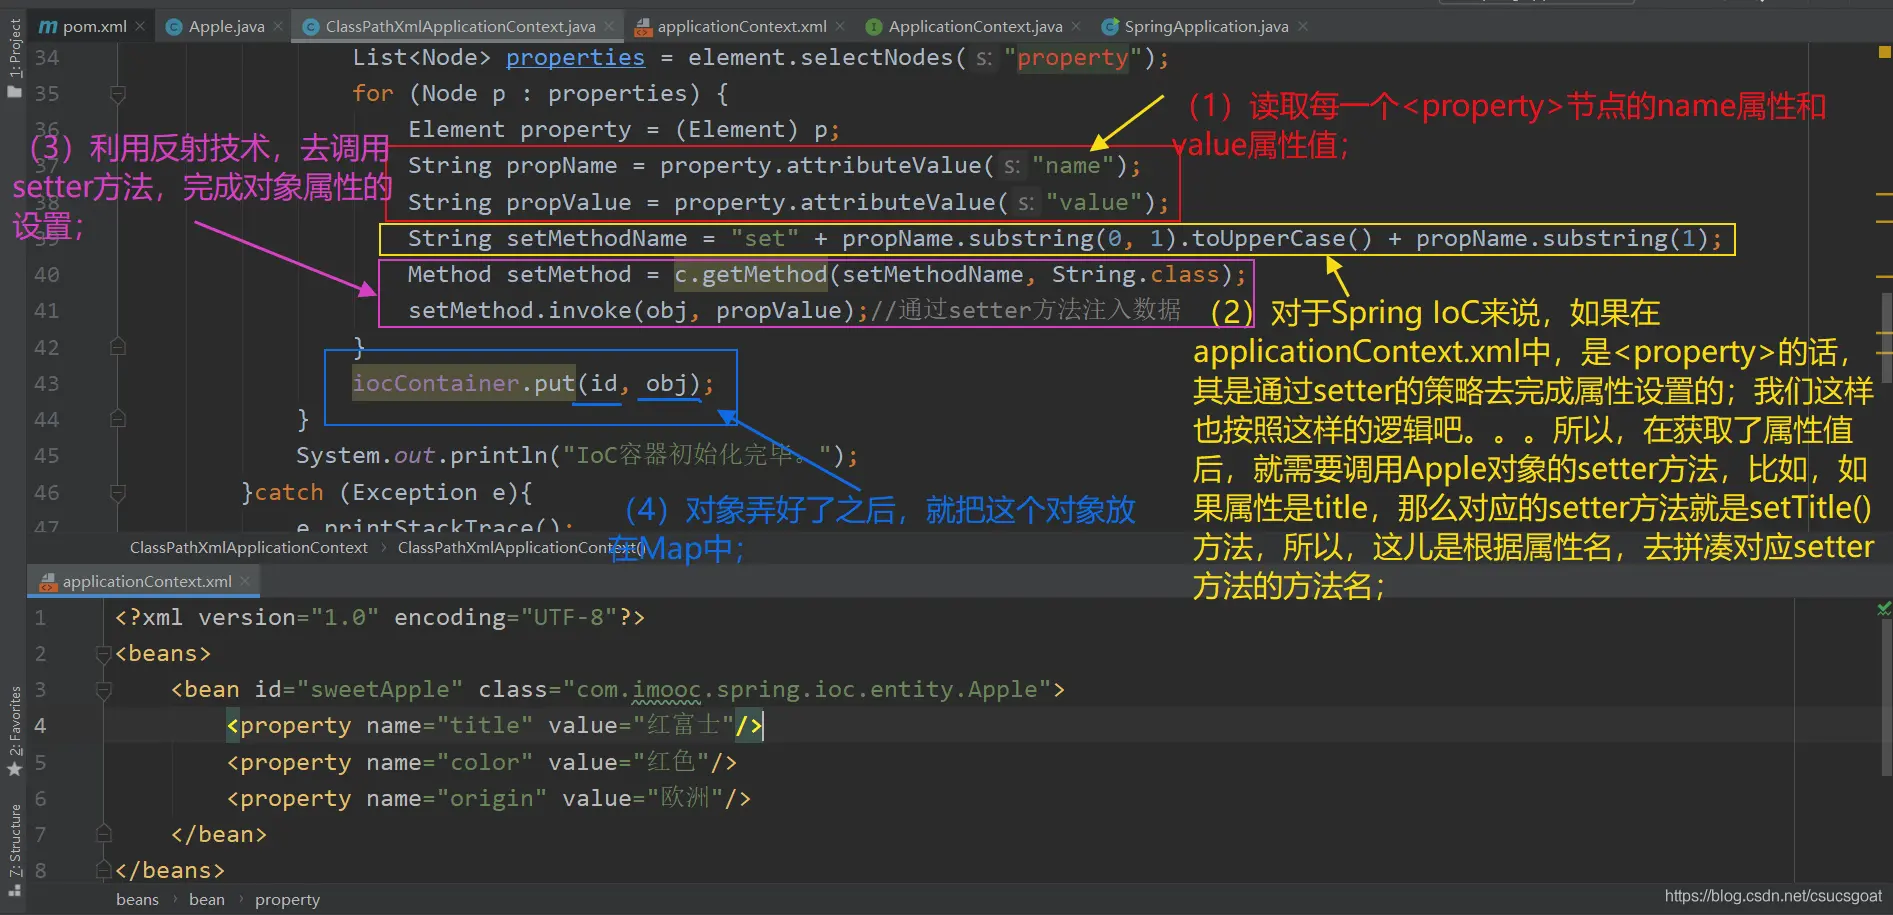Click the "origin" name attribute value
The image size is (1893, 915).
(492, 799)
